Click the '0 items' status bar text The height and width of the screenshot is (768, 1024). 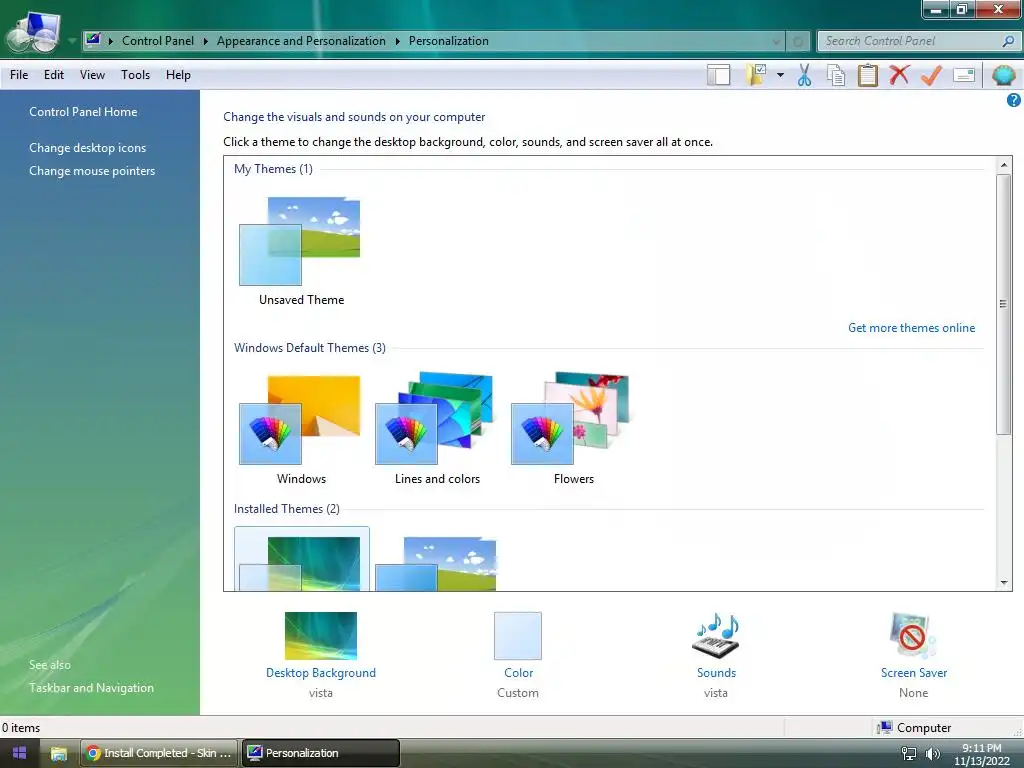tap(21, 728)
